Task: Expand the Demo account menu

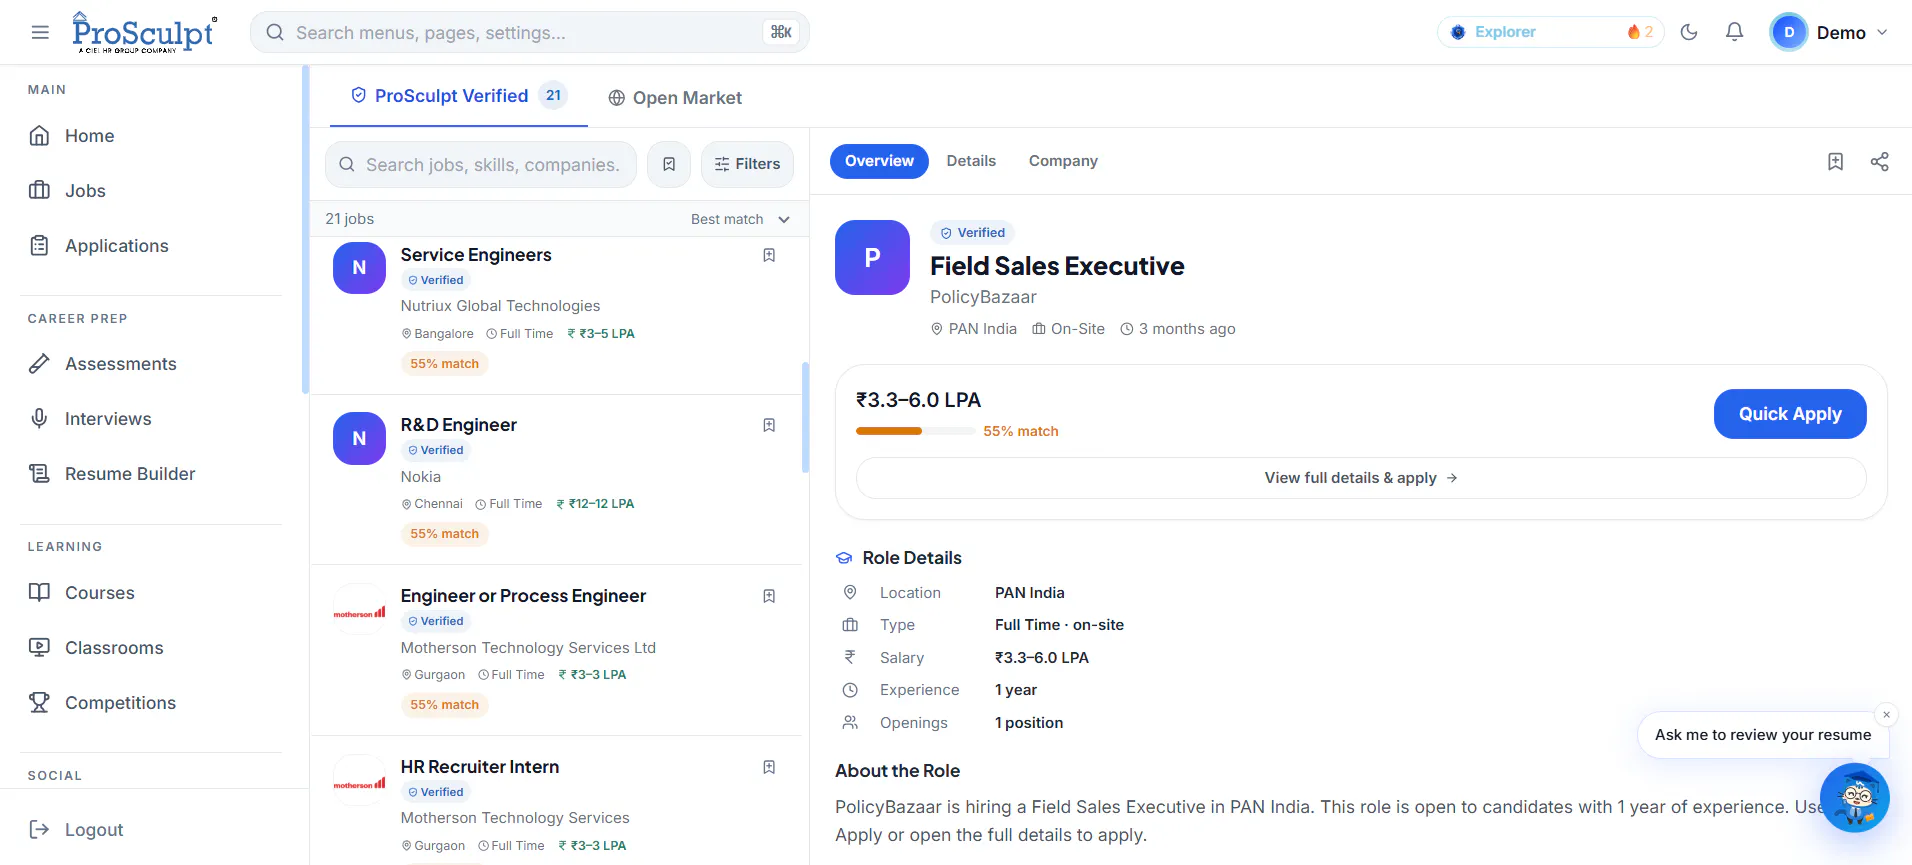Action: (x=1829, y=32)
